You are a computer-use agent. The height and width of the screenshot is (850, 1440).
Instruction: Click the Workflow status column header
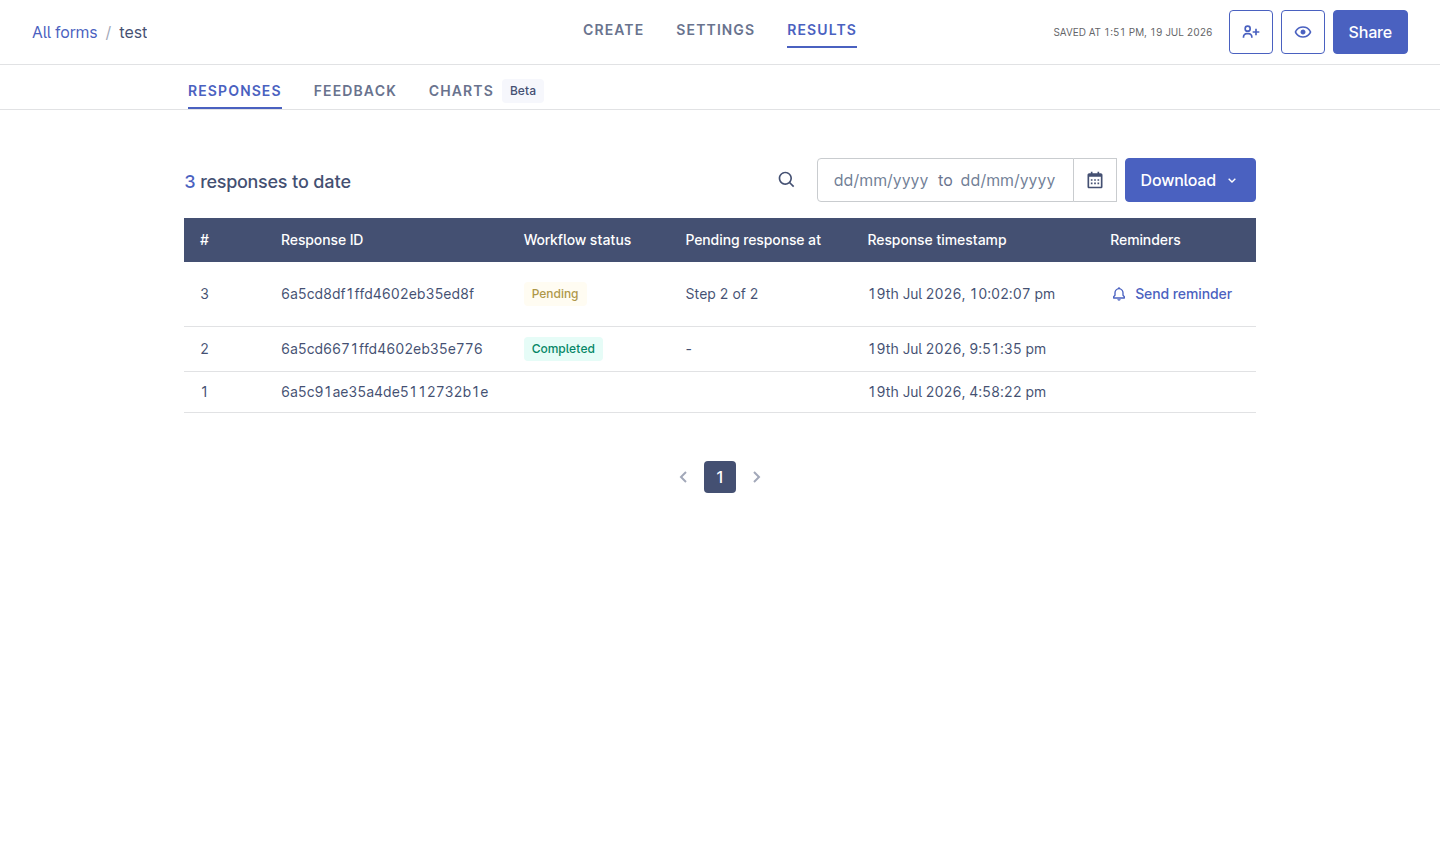click(x=578, y=240)
